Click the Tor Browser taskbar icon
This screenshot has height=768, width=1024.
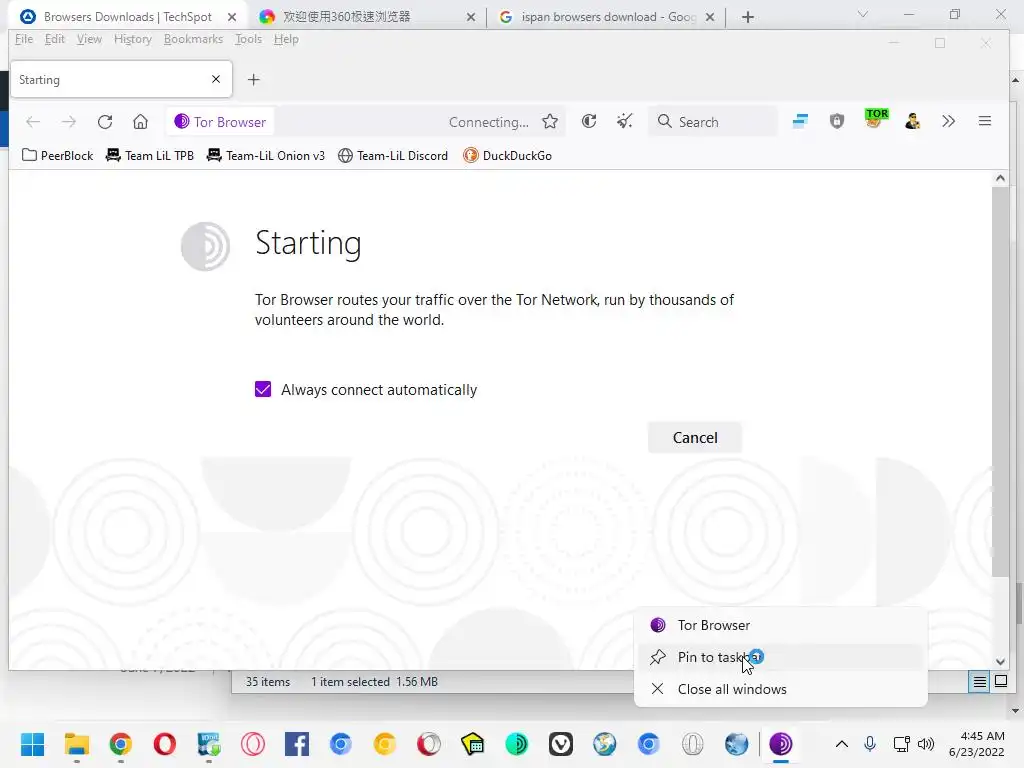pos(780,744)
